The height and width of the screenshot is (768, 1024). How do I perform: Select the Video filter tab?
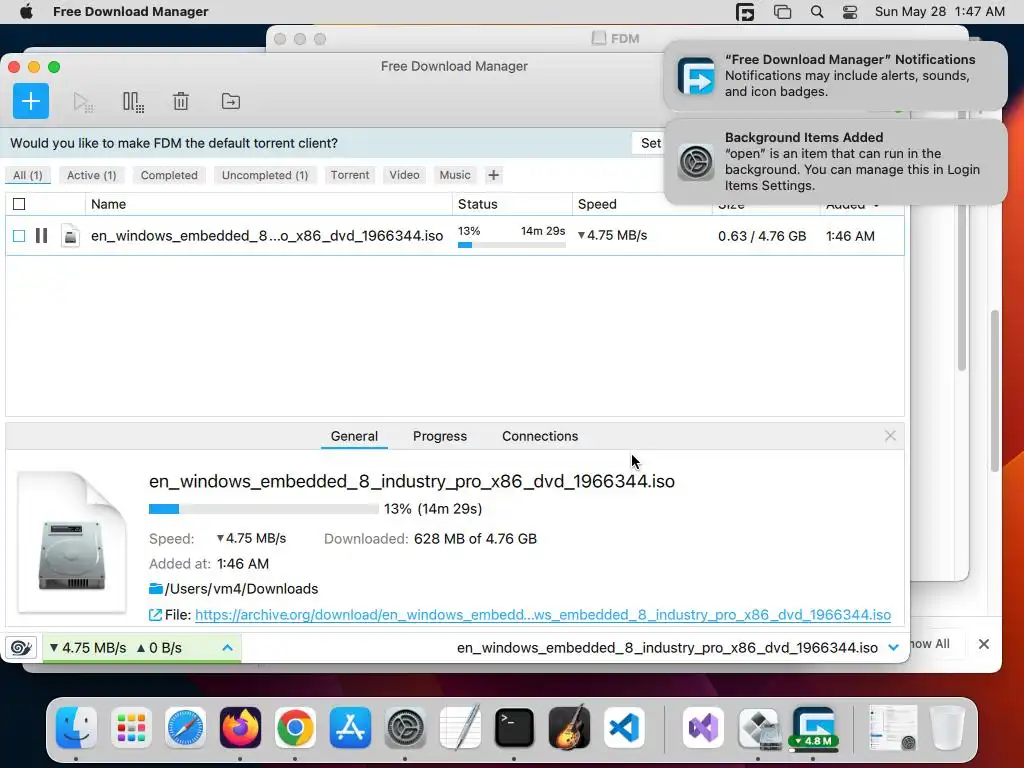tap(404, 175)
